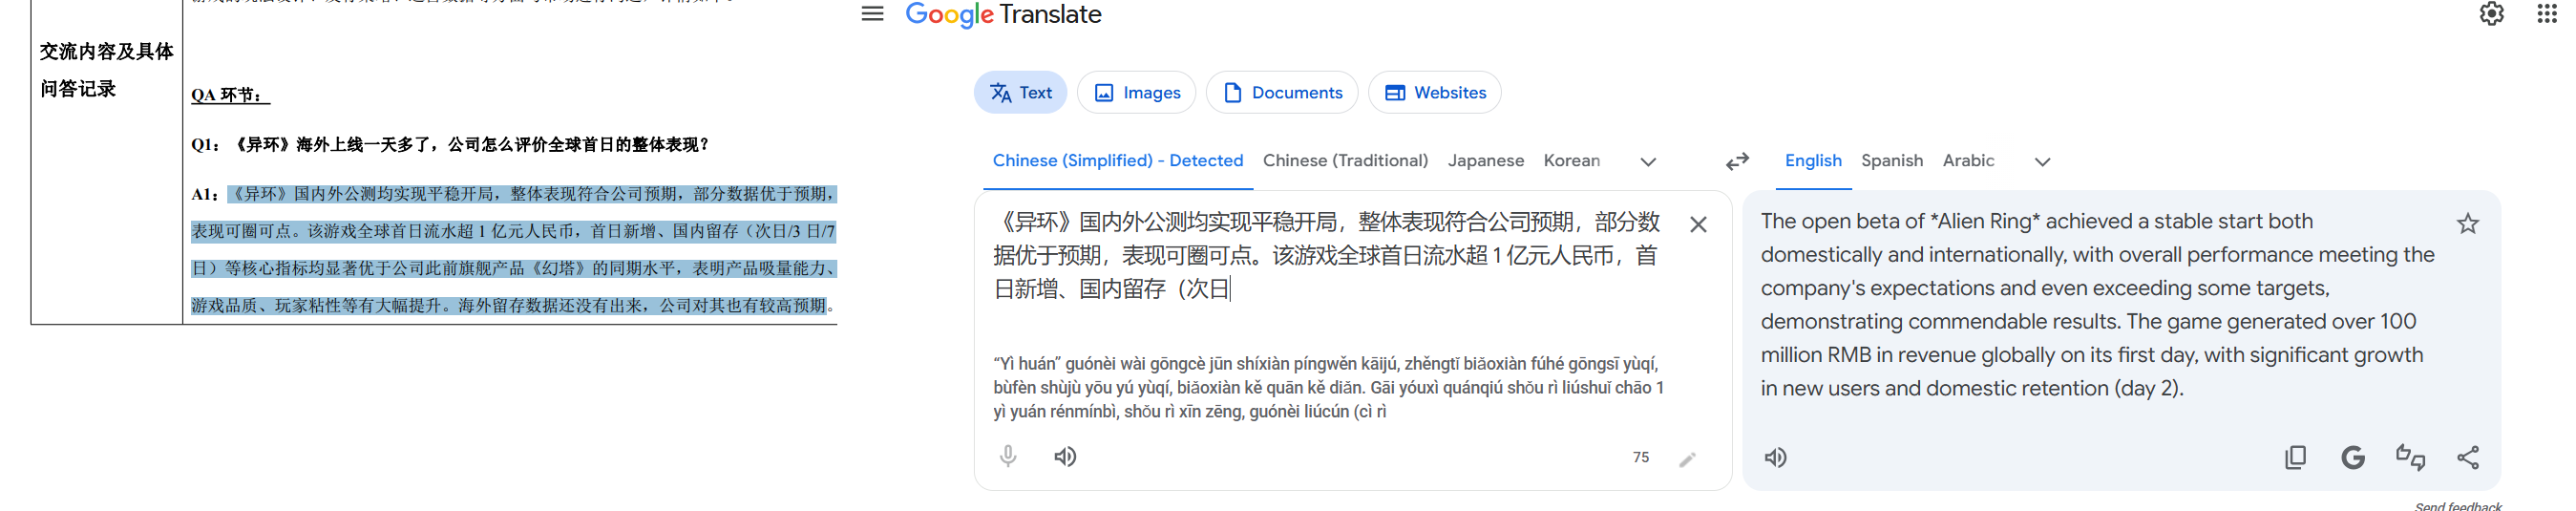Screen dimensions: 2576x511
Task: Select Arabic as target language
Action: [x=1967, y=160]
